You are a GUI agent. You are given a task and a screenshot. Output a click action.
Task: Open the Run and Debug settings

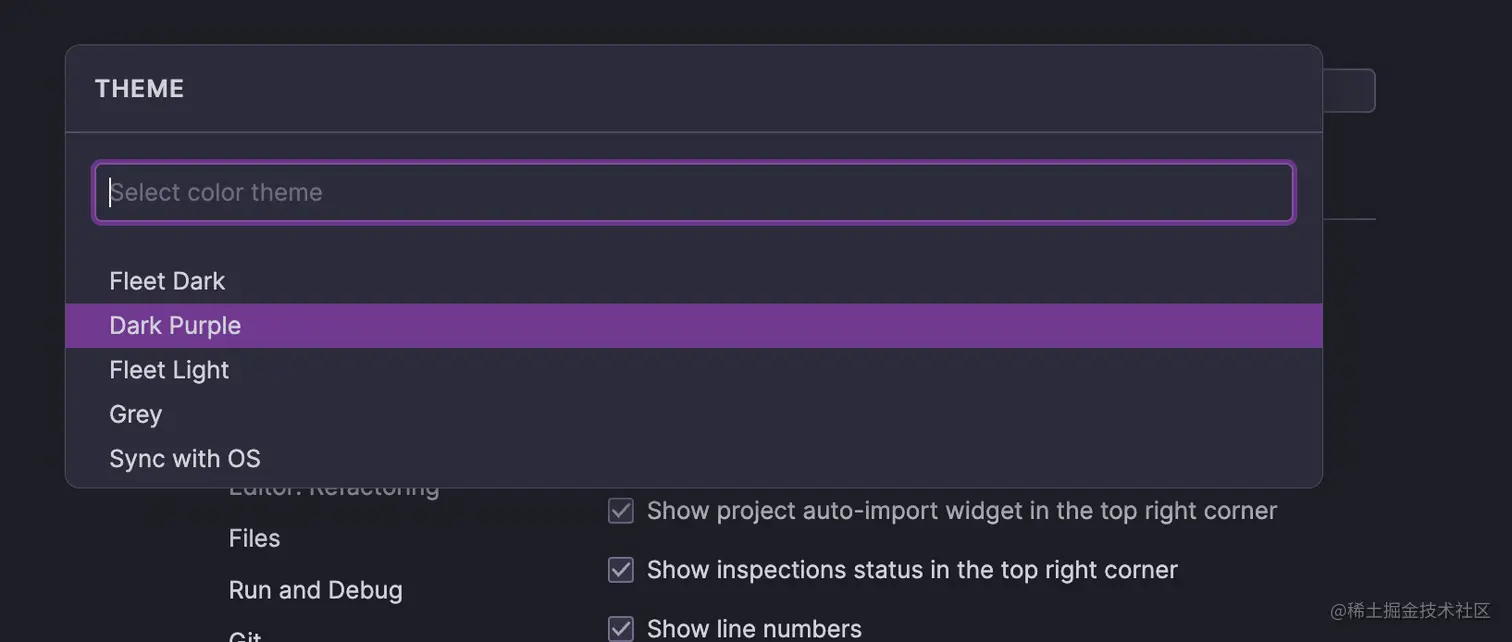[315, 590]
